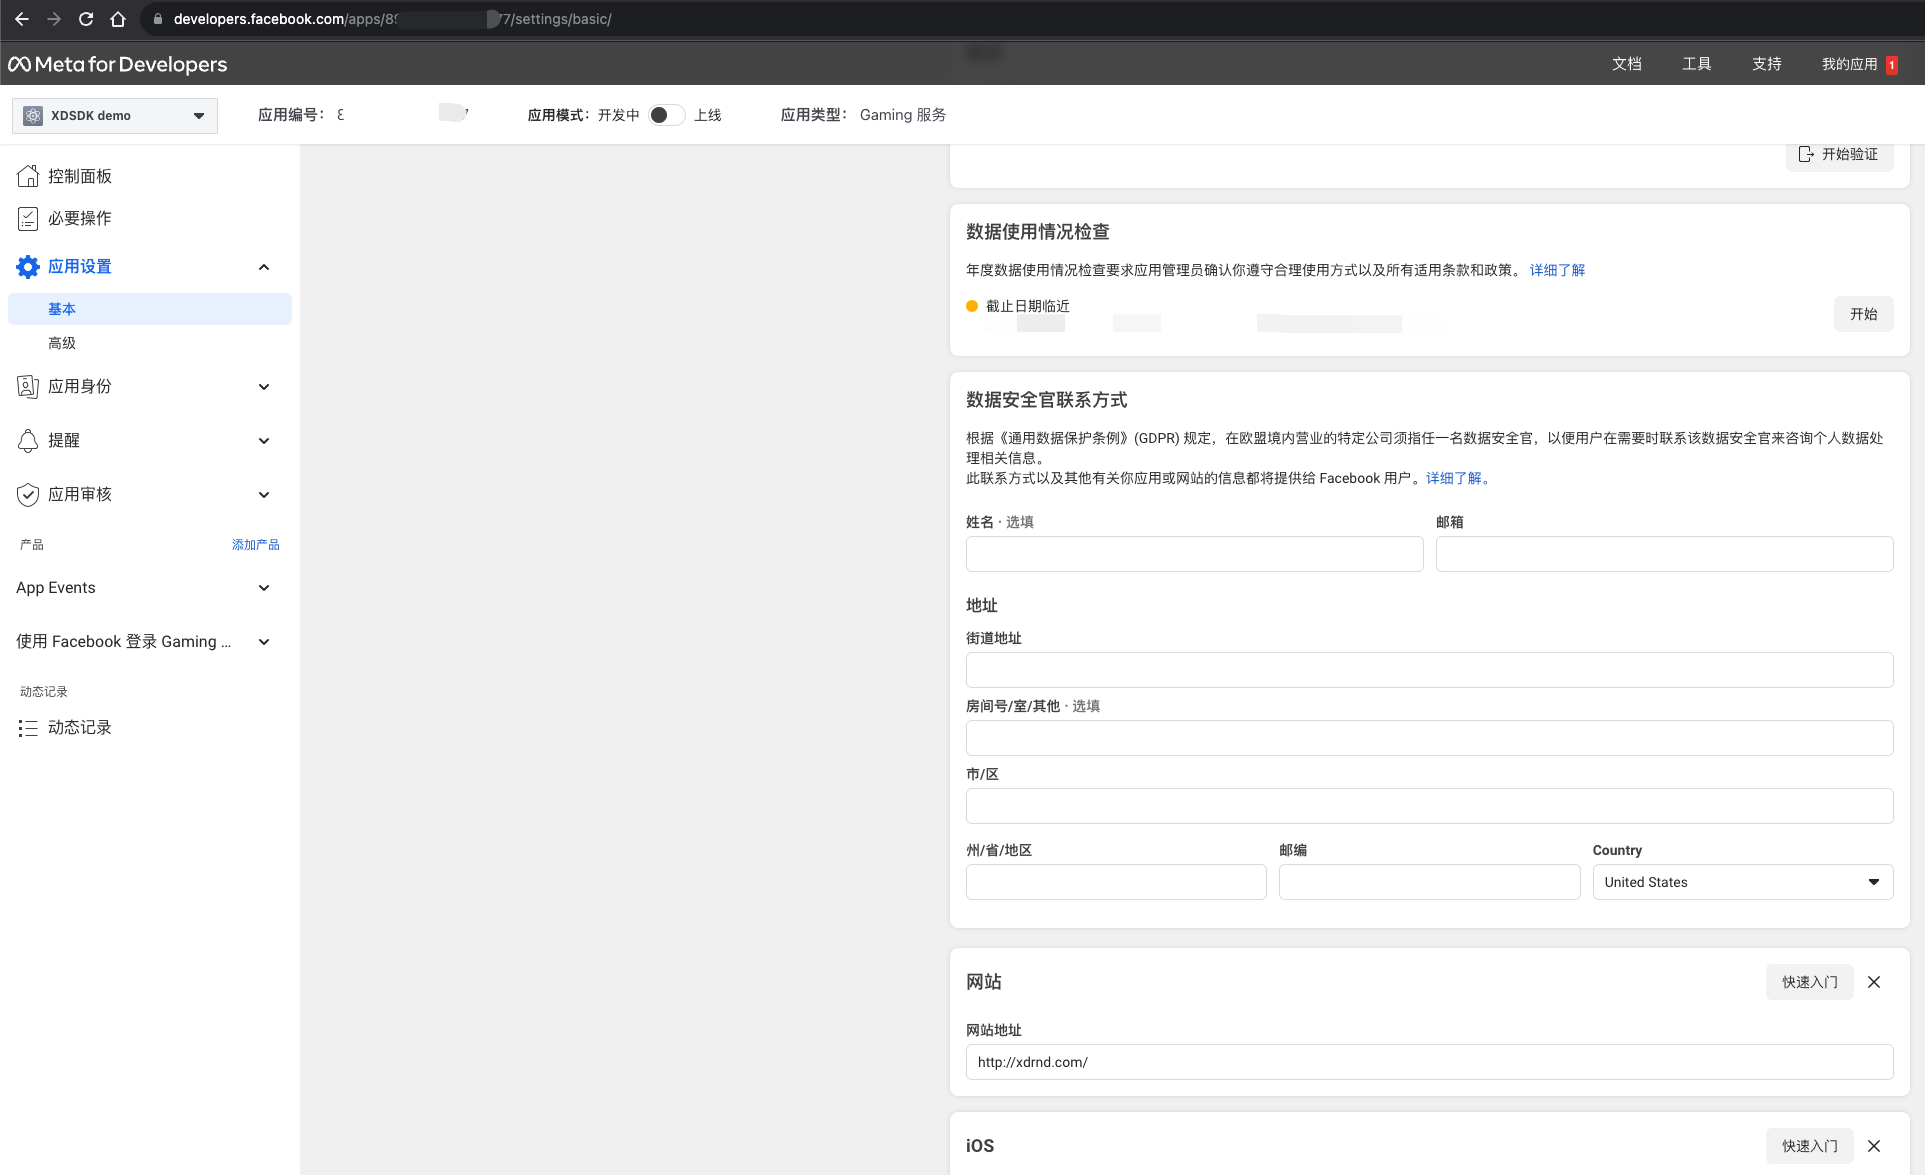Click the browser URL address bar
The image size is (1925, 1175).
pos(1030,19)
